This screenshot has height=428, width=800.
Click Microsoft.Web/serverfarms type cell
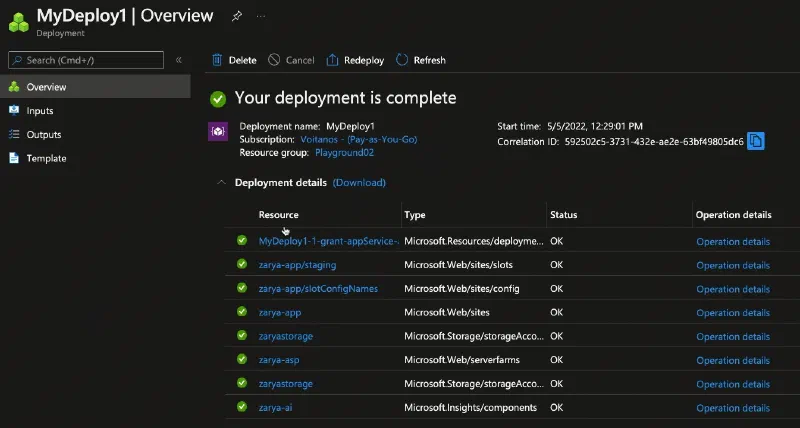coord(462,360)
